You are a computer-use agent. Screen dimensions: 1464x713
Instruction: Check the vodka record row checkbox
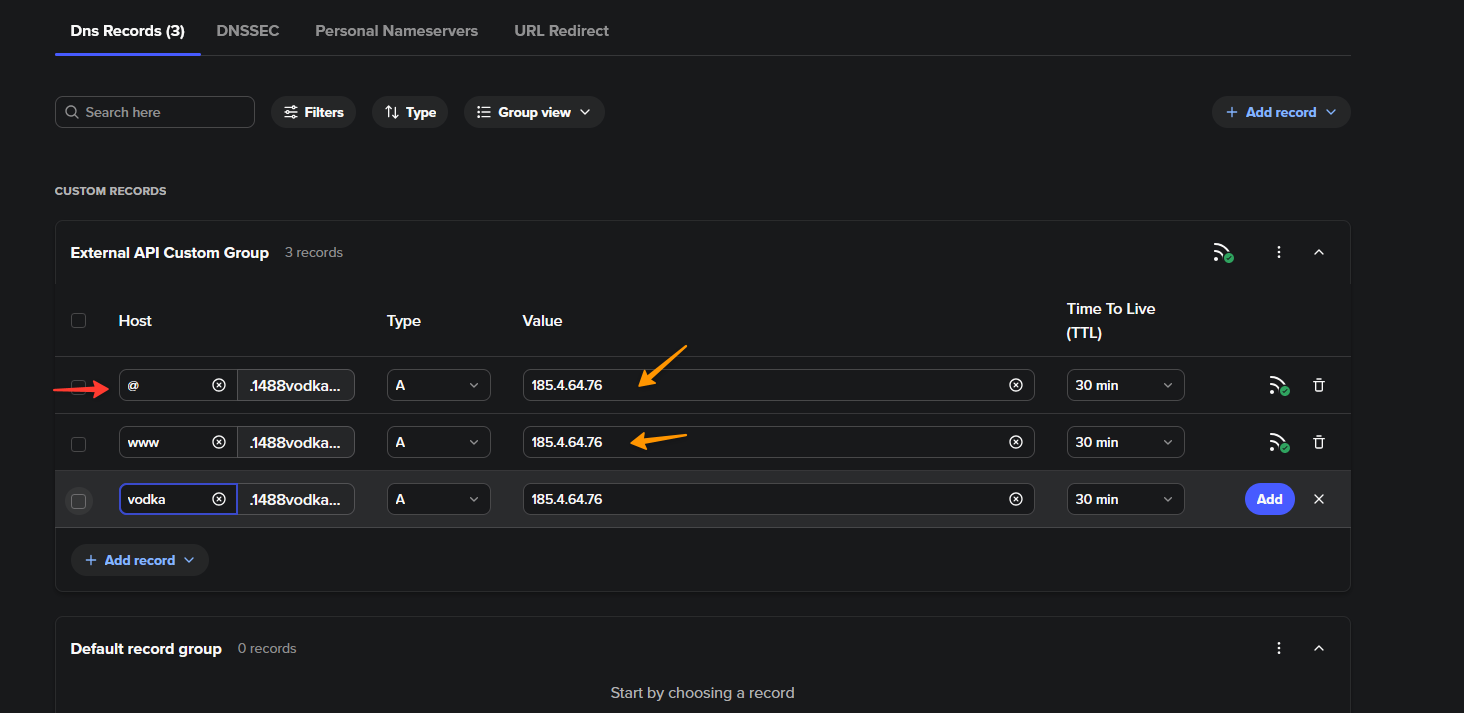[79, 501]
